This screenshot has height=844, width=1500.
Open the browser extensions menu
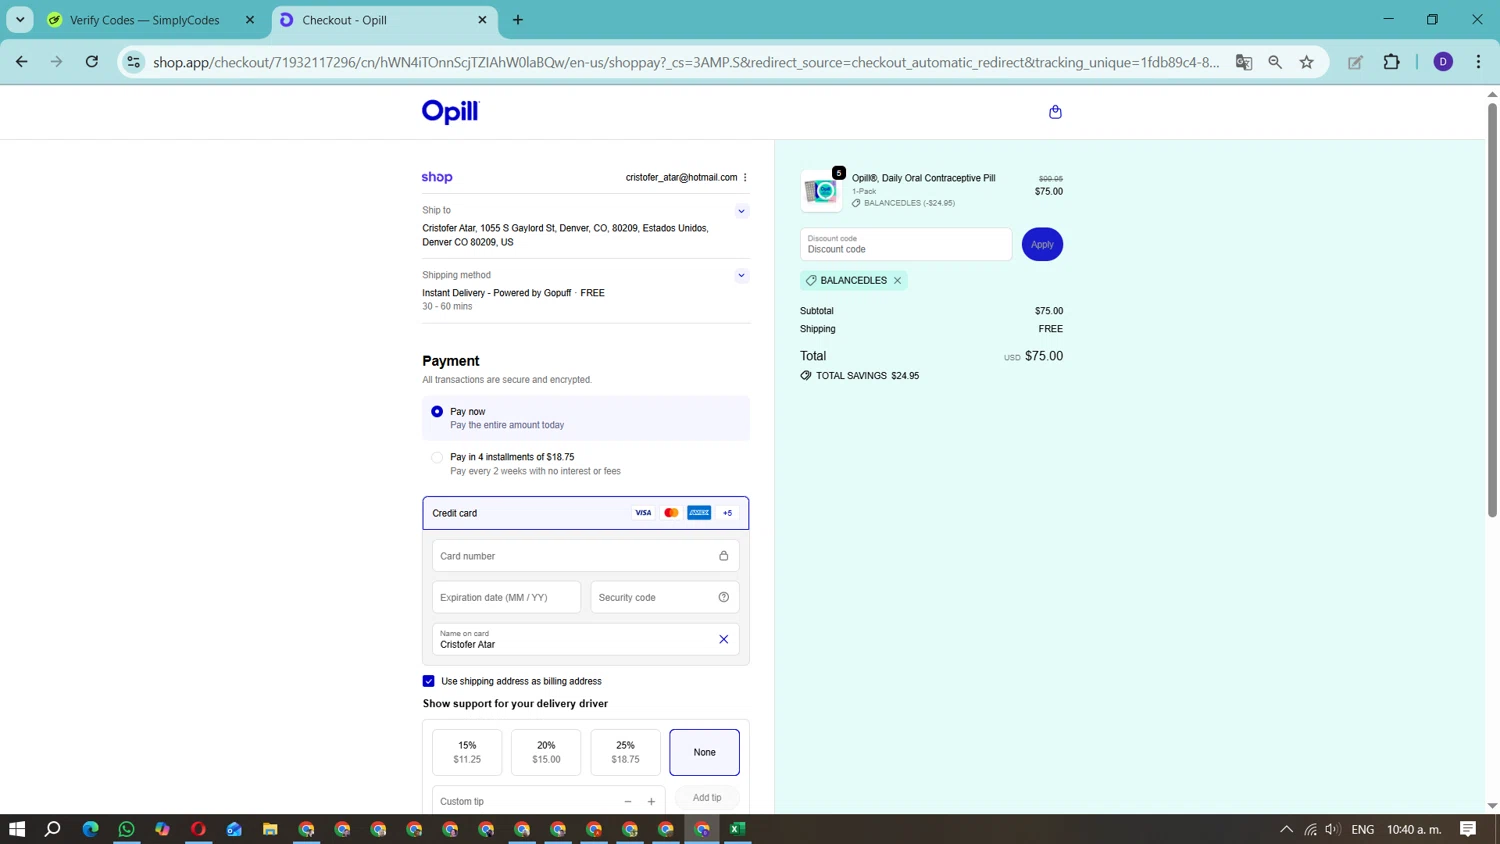pos(1391,62)
